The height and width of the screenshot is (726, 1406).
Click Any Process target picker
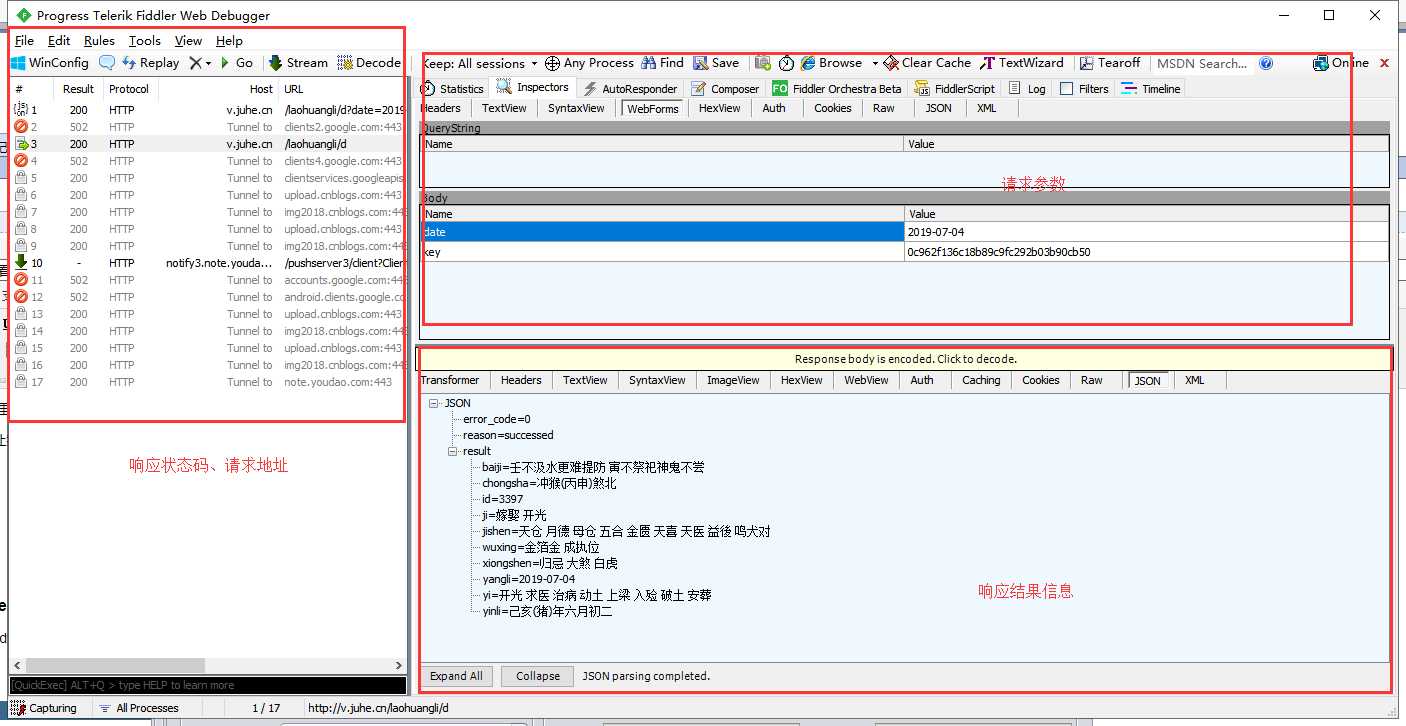(x=589, y=62)
